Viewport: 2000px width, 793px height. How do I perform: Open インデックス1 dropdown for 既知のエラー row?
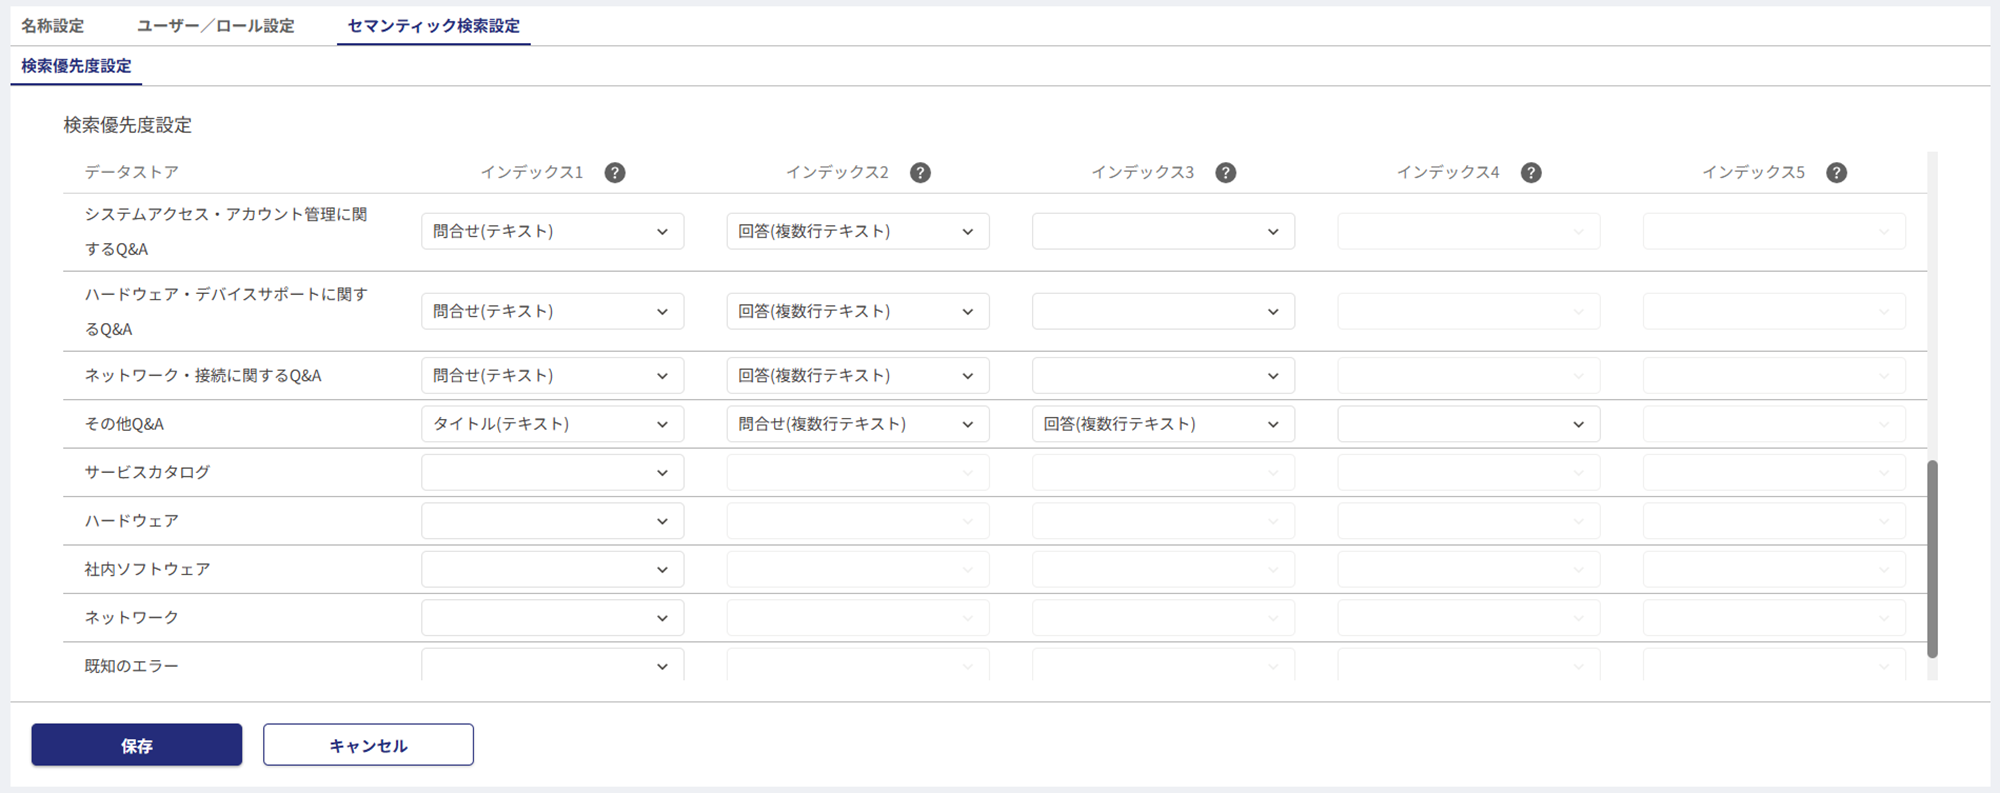(x=552, y=666)
